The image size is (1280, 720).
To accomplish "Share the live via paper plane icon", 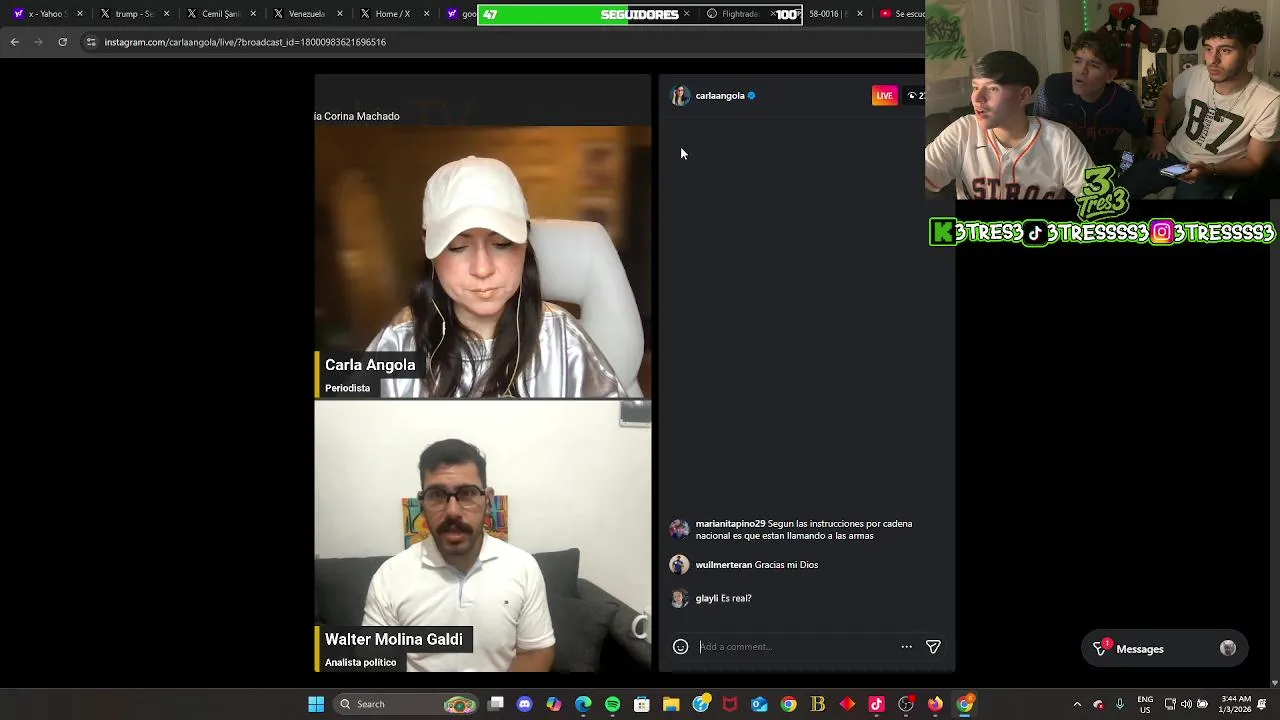I will pos(933,647).
